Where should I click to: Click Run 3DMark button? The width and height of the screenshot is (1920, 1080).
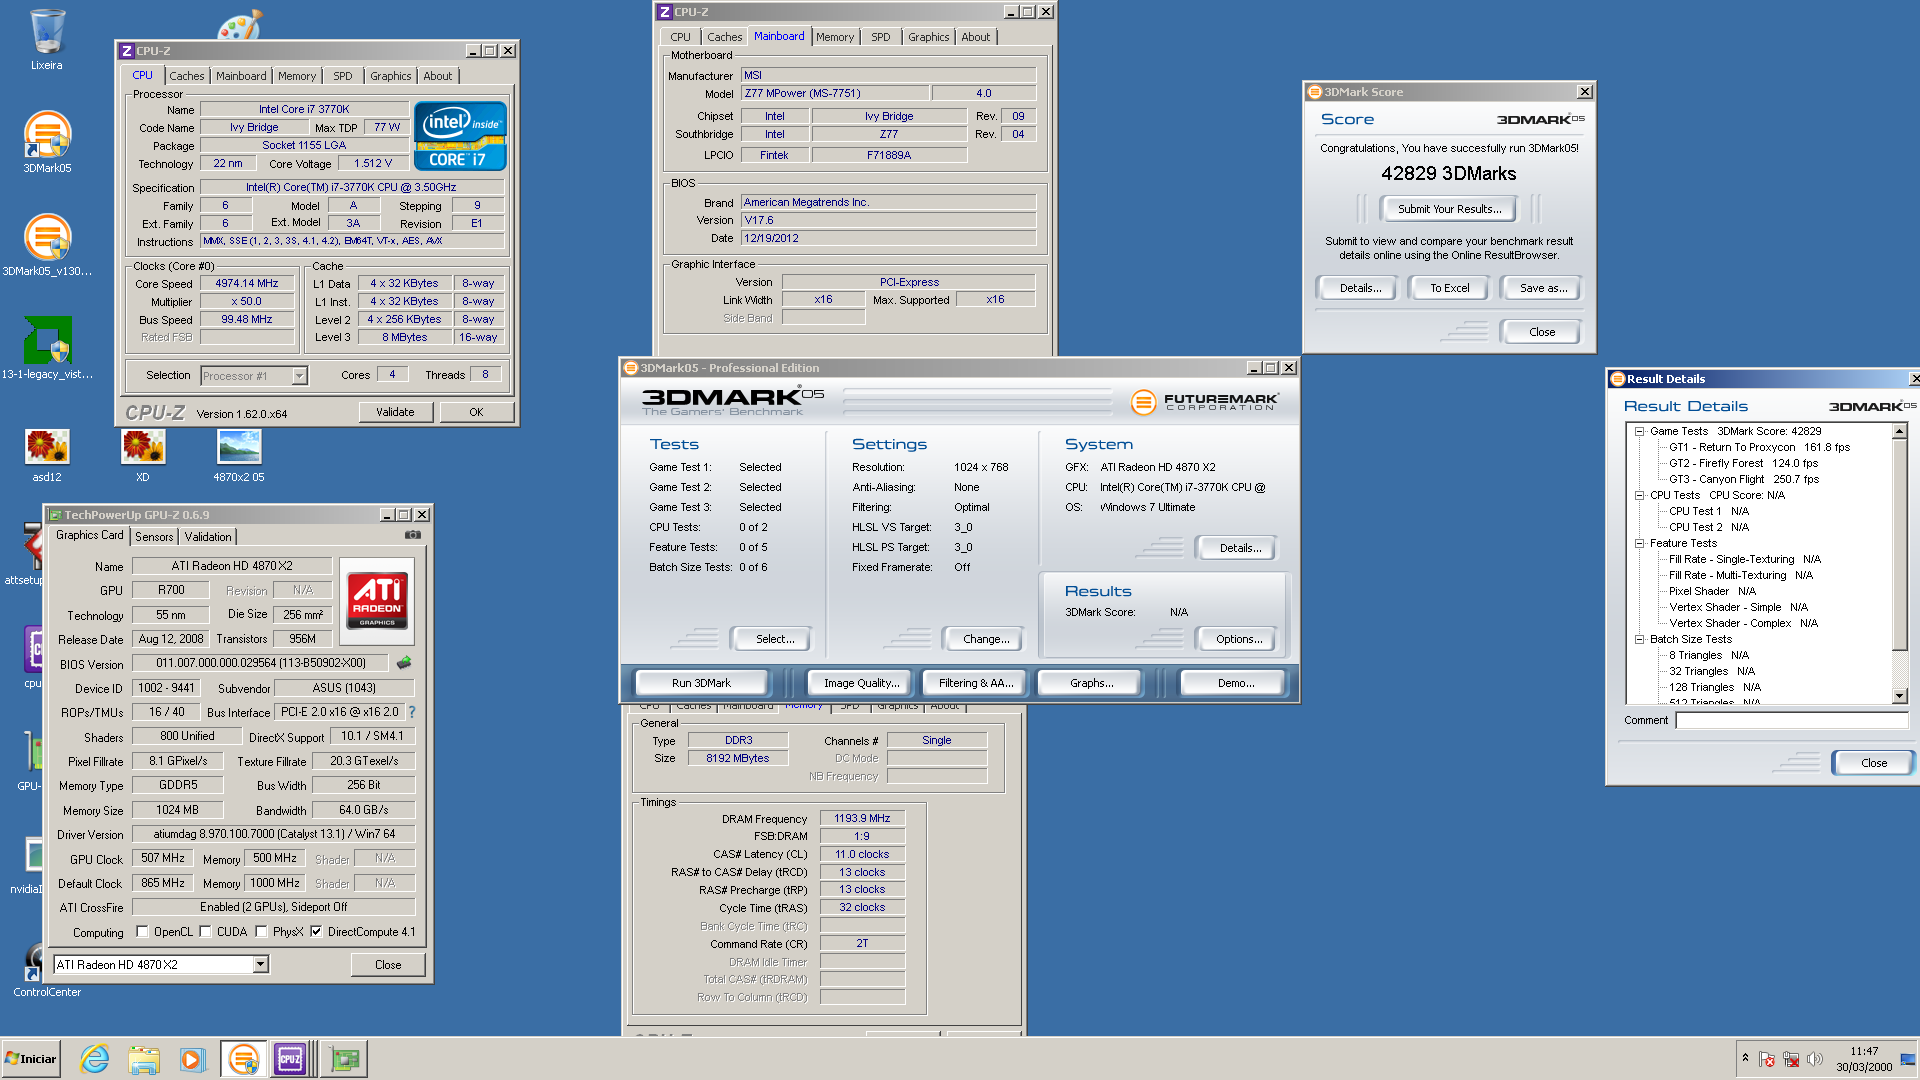coord(701,683)
